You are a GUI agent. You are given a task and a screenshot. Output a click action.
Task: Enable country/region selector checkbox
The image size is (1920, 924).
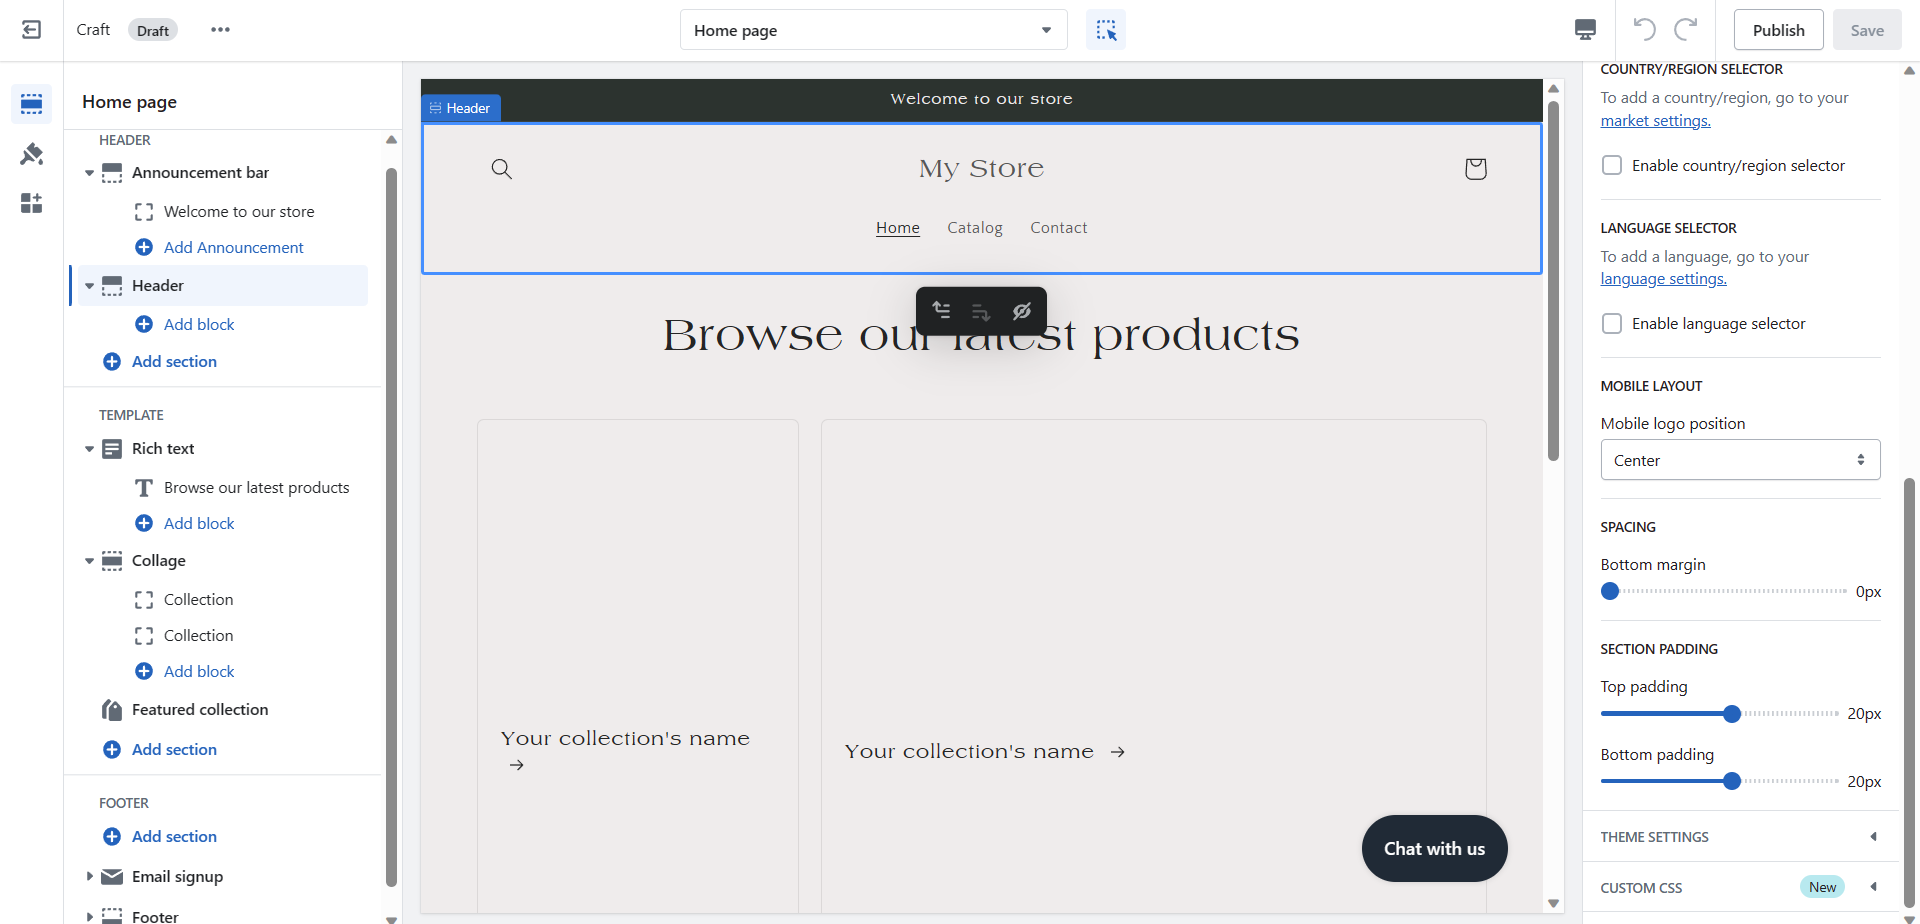(x=1612, y=165)
